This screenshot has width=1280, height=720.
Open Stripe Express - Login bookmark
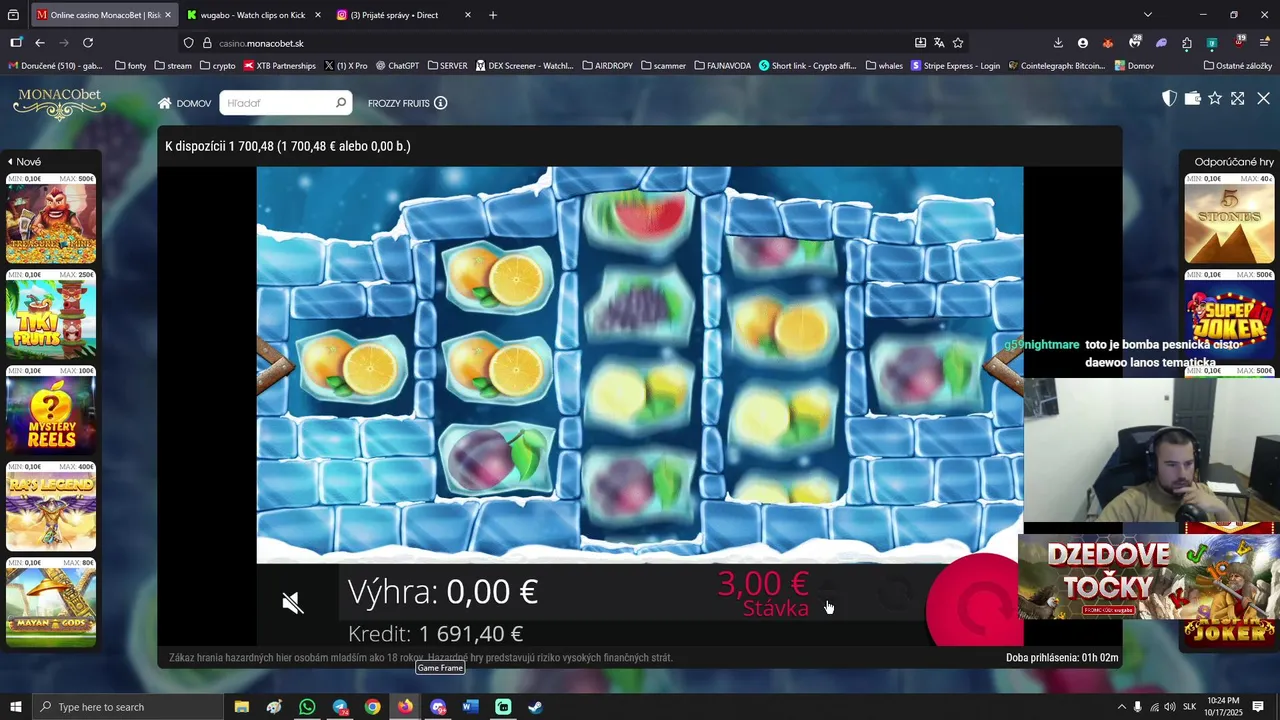956,66
